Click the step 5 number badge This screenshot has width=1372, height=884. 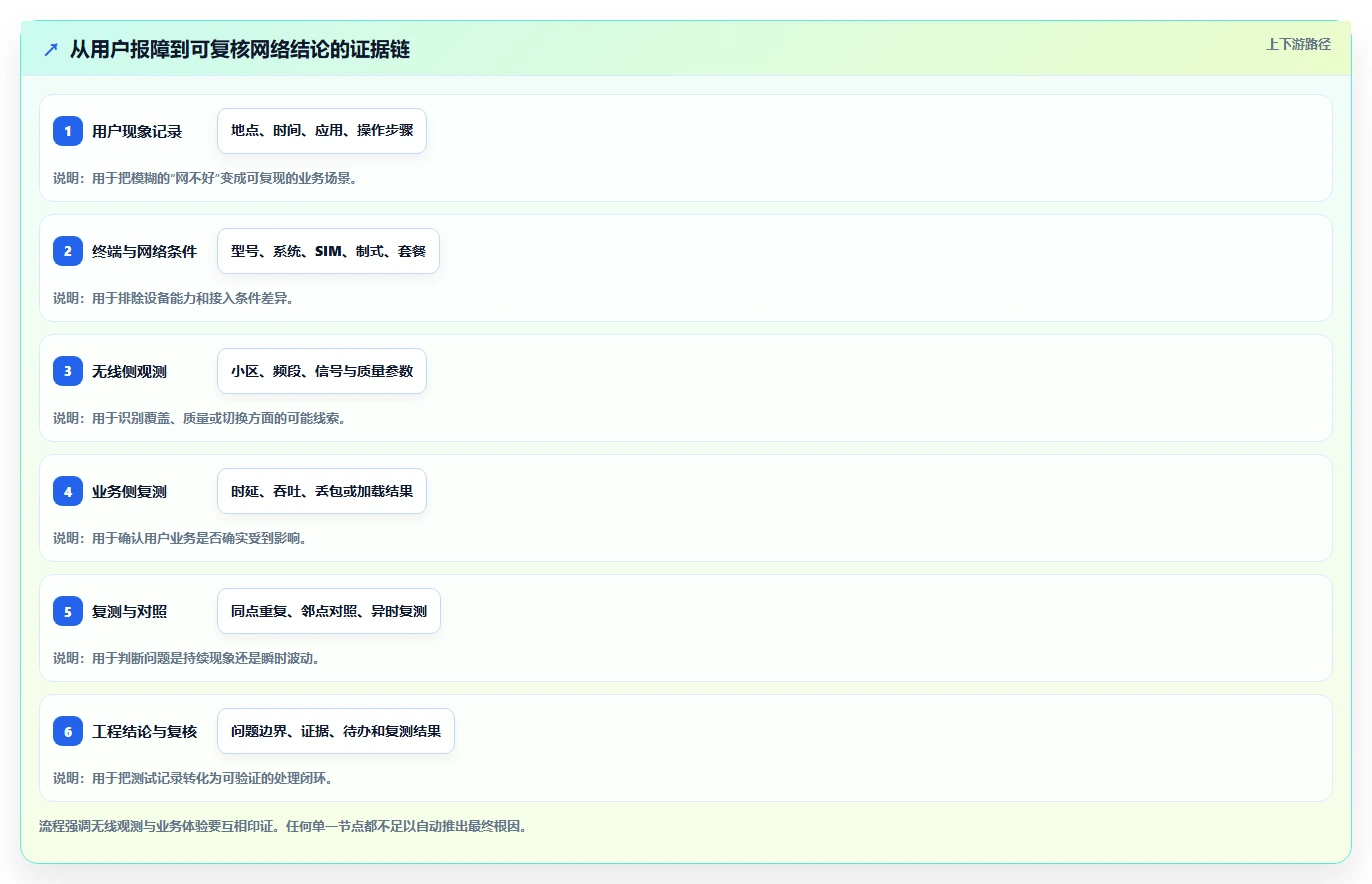(68, 611)
